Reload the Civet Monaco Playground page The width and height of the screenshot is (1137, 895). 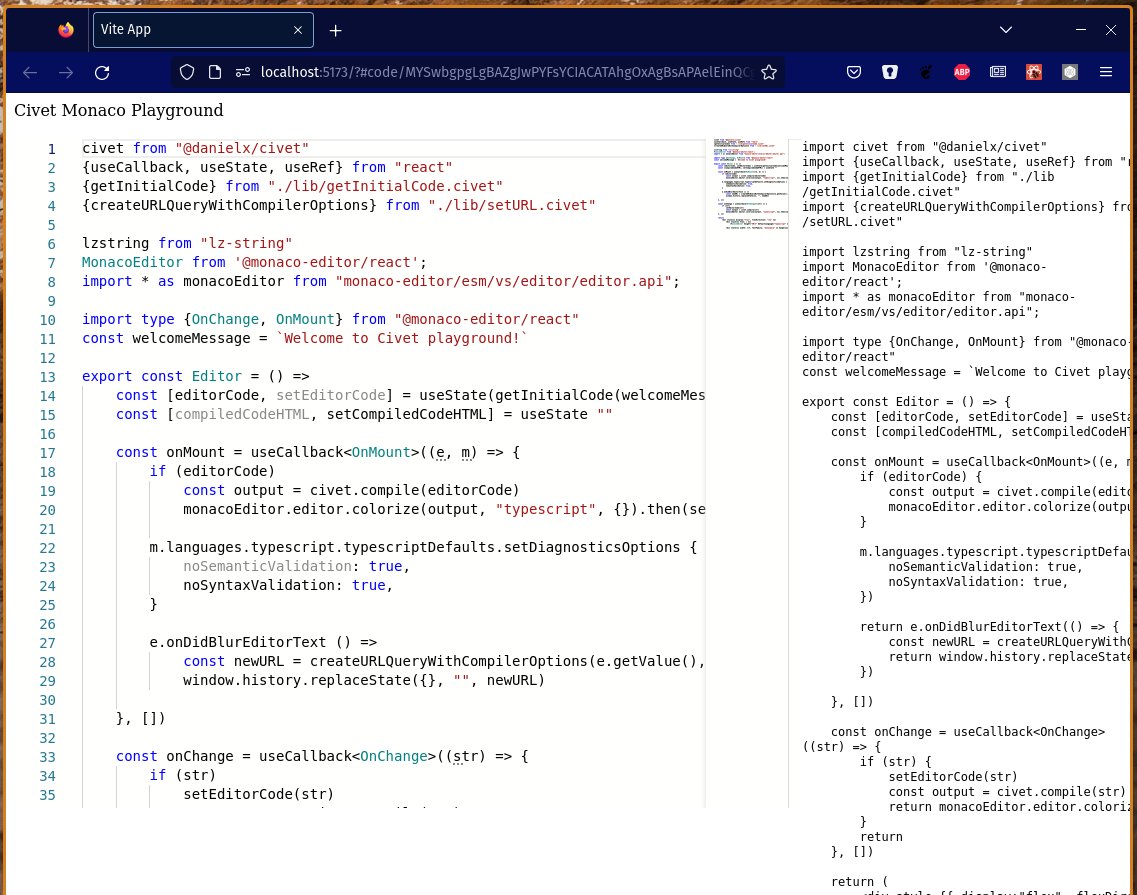pyautogui.click(x=102, y=72)
